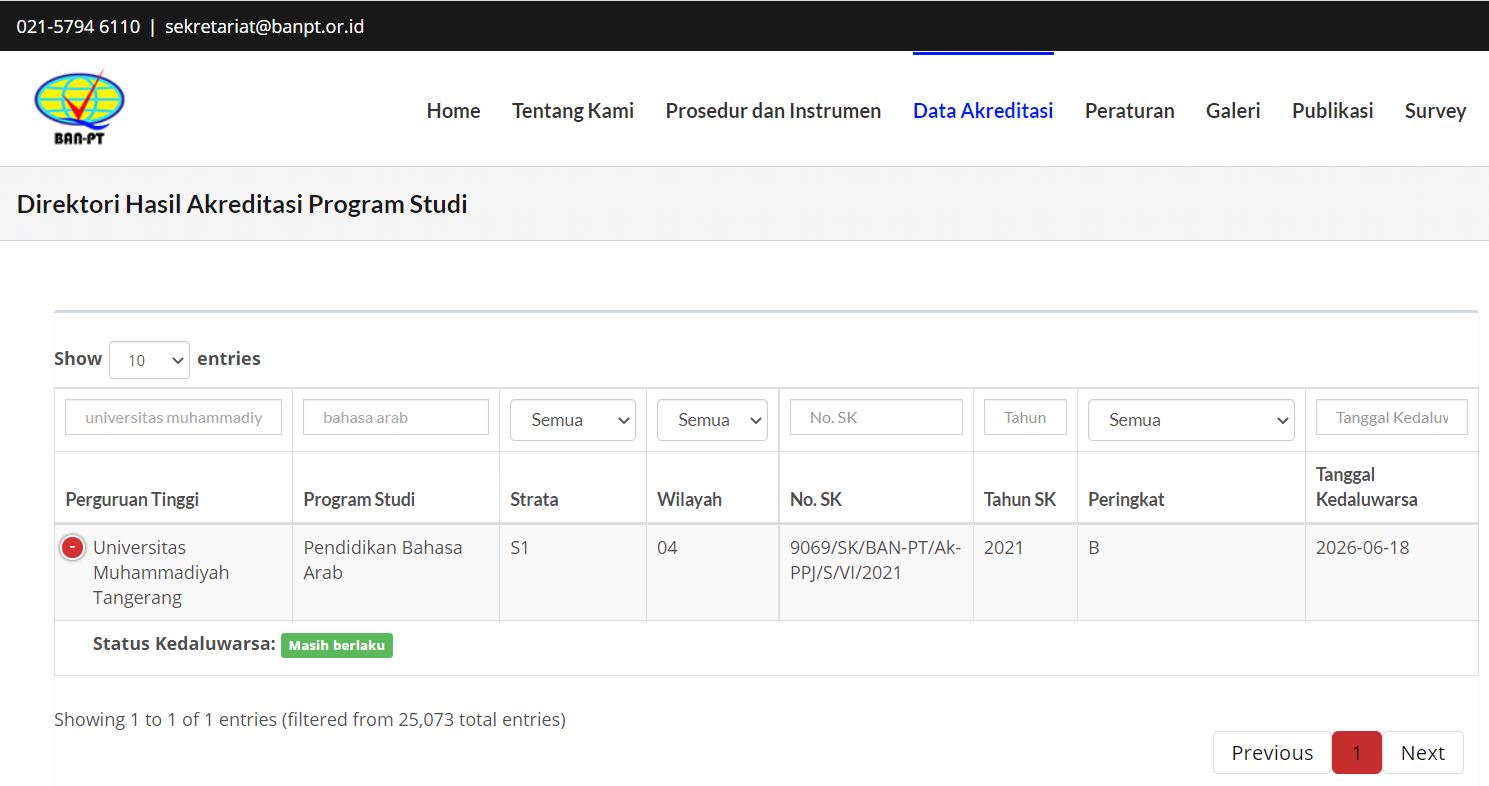
Task: Select page 1 in pagination
Action: click(1356, 753)
